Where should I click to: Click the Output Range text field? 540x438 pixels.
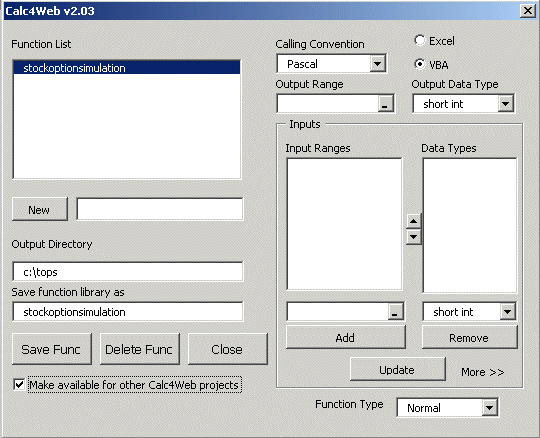click(x=328, y=104)
